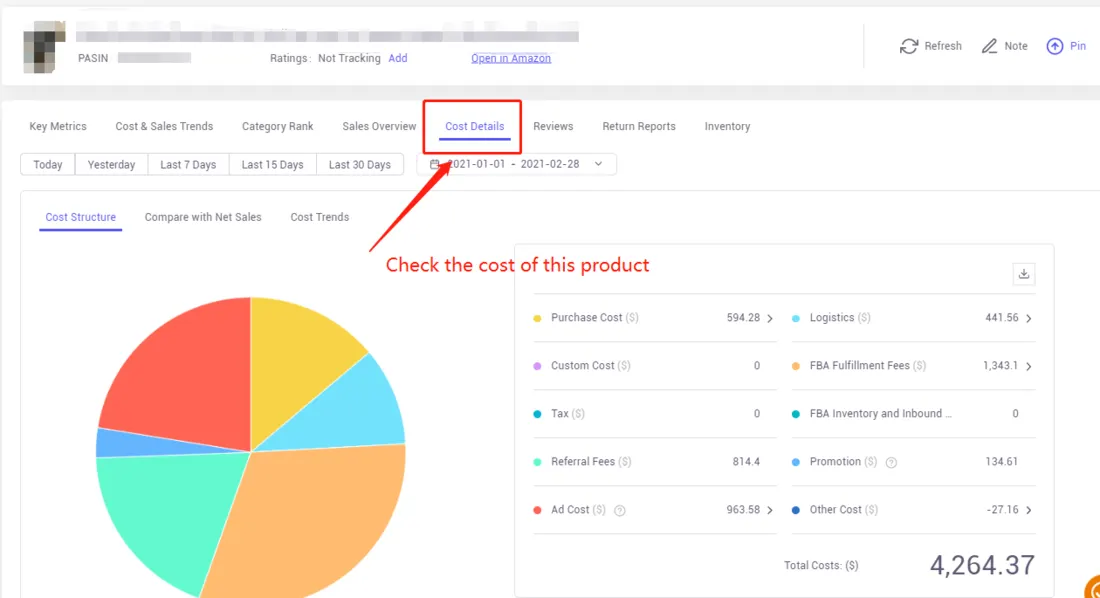Expand Purchase Cost details via chevron

coord(770,317)
